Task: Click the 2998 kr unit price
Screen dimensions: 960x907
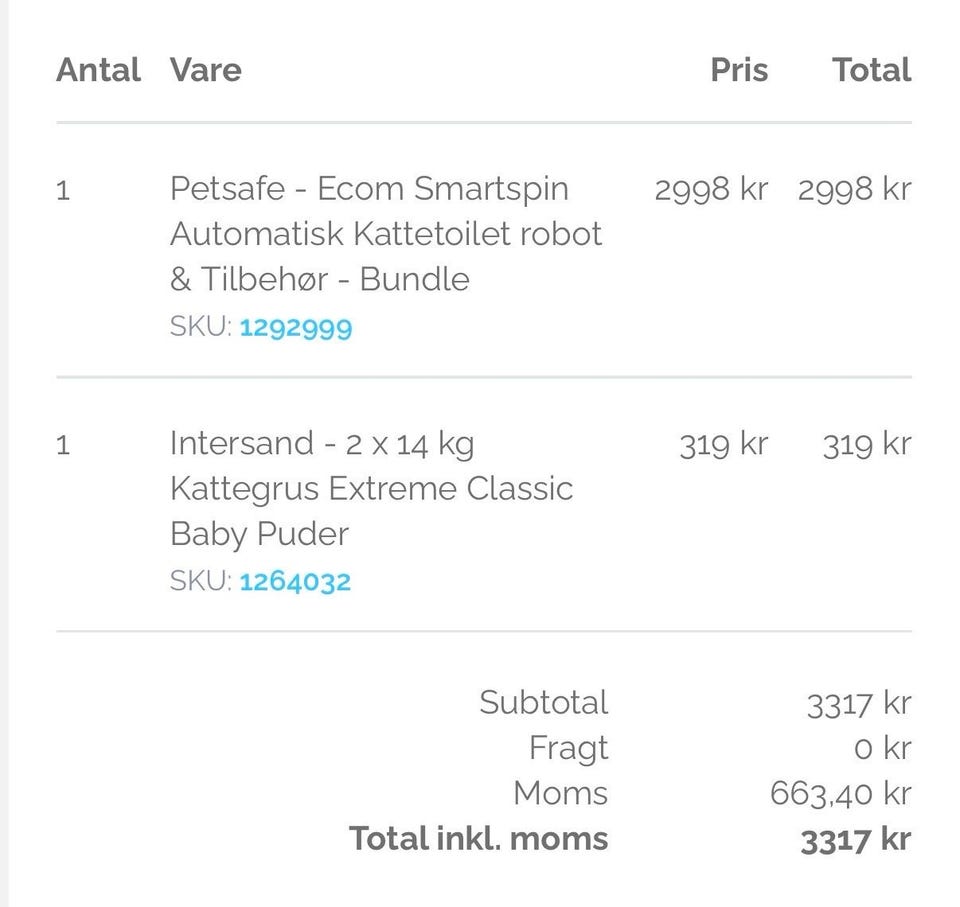Action: (x=711, y=189)
